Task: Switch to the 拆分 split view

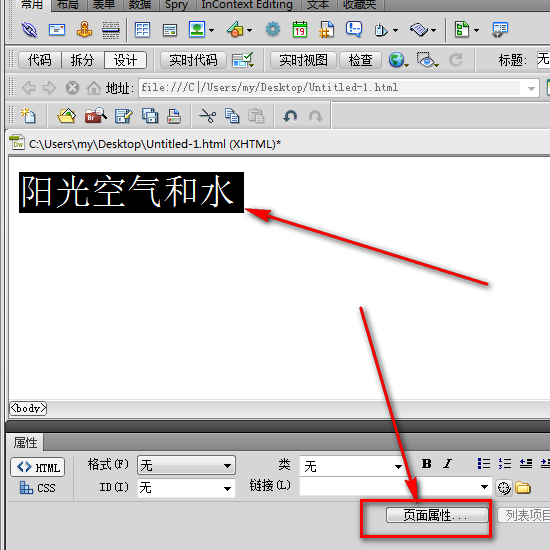Action: coord(83,60)
